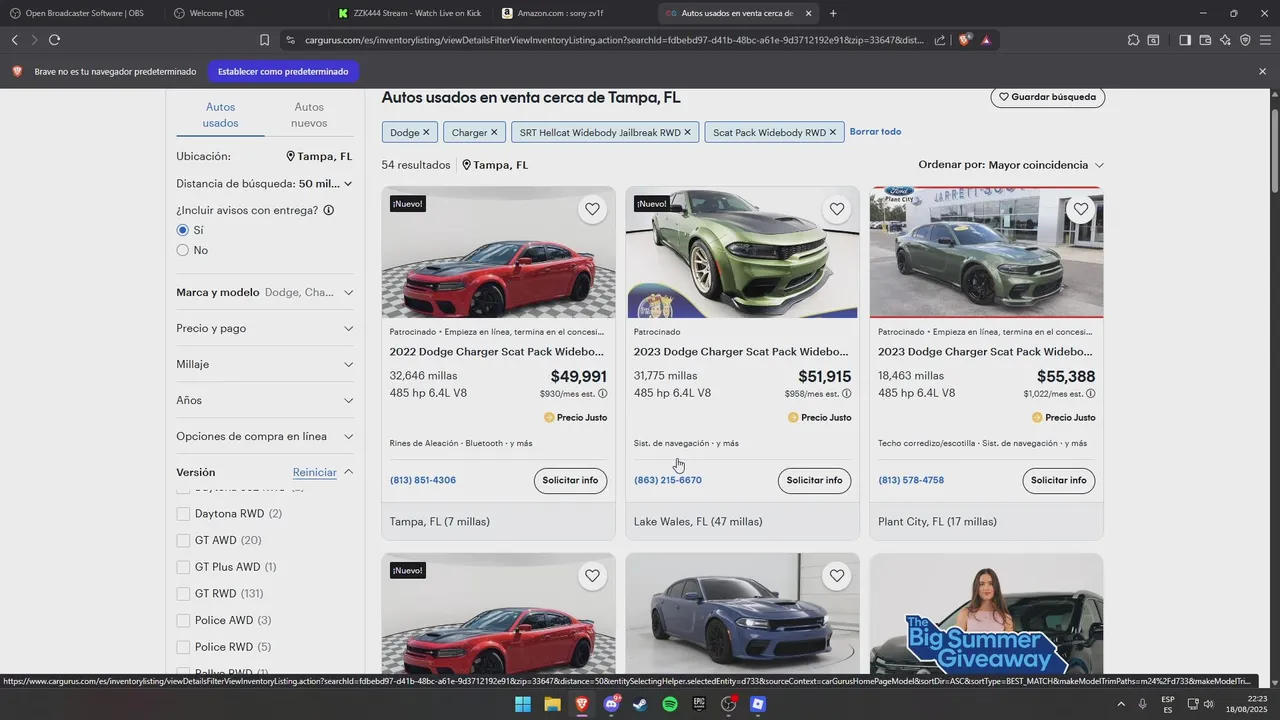Image resolution: width=1280 pixels, height=720 pixels.
Task: Open the share icon in address bar
Action: click(x=940, y=40)
